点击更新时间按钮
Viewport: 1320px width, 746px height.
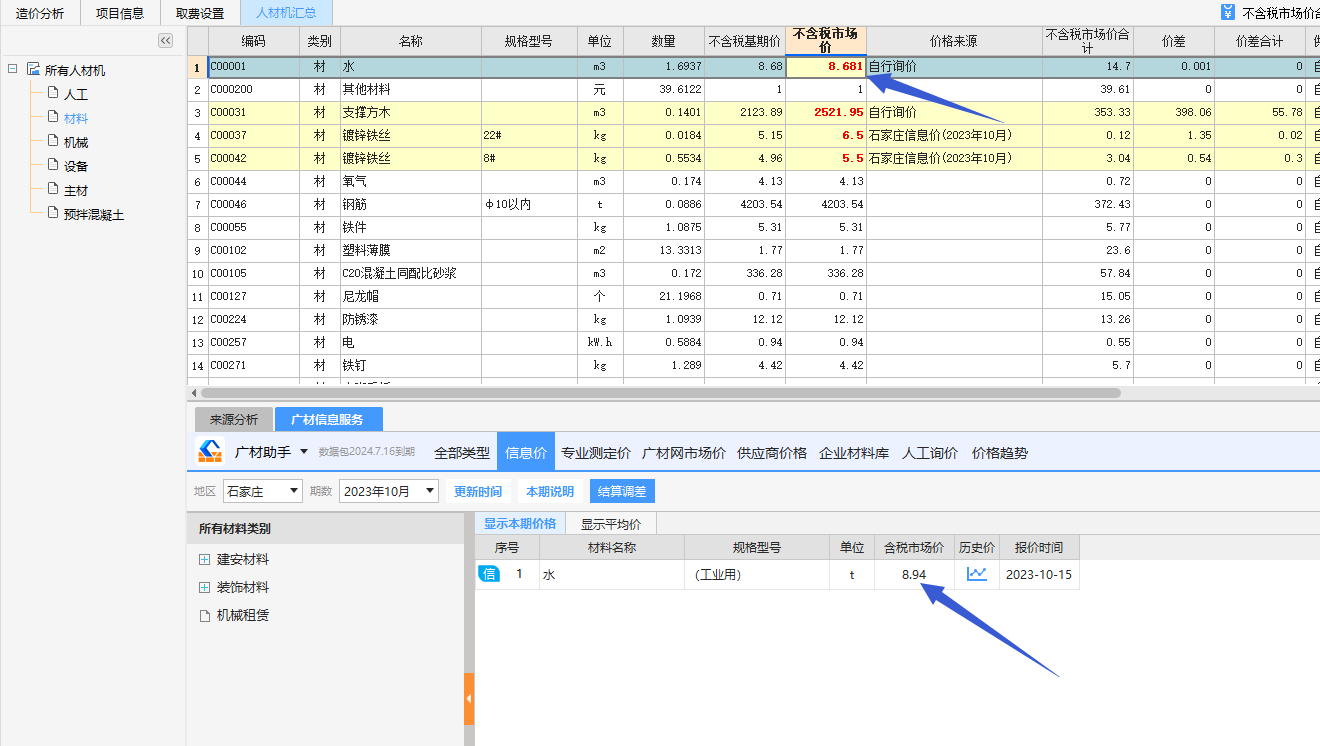[x=478, y=490]
